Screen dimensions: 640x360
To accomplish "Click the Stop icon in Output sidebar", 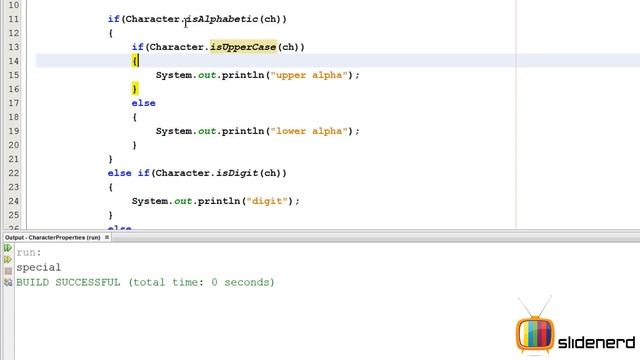I will point(8,271).
